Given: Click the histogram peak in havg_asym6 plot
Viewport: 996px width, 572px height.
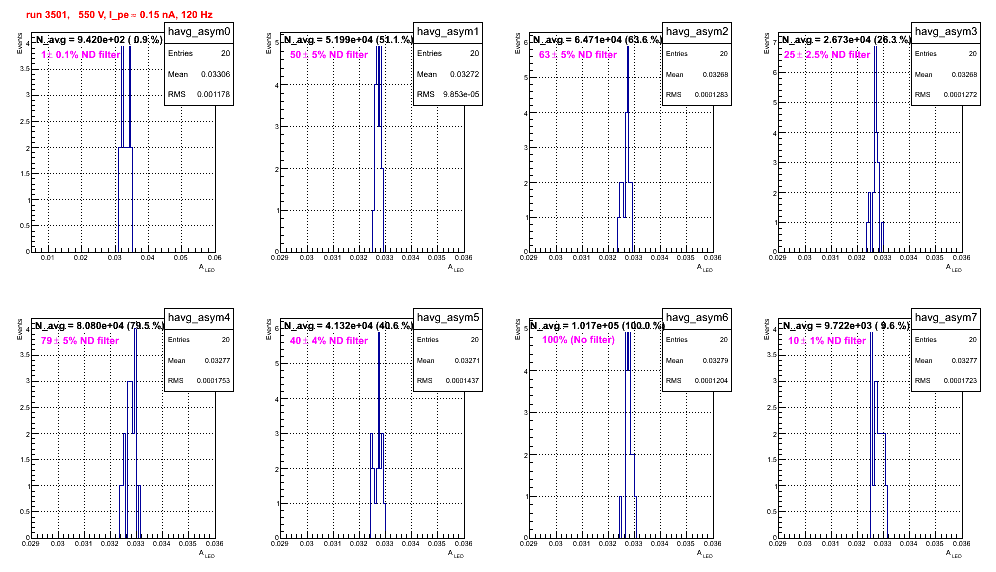Looking at the screenshot, I should 628,334.
